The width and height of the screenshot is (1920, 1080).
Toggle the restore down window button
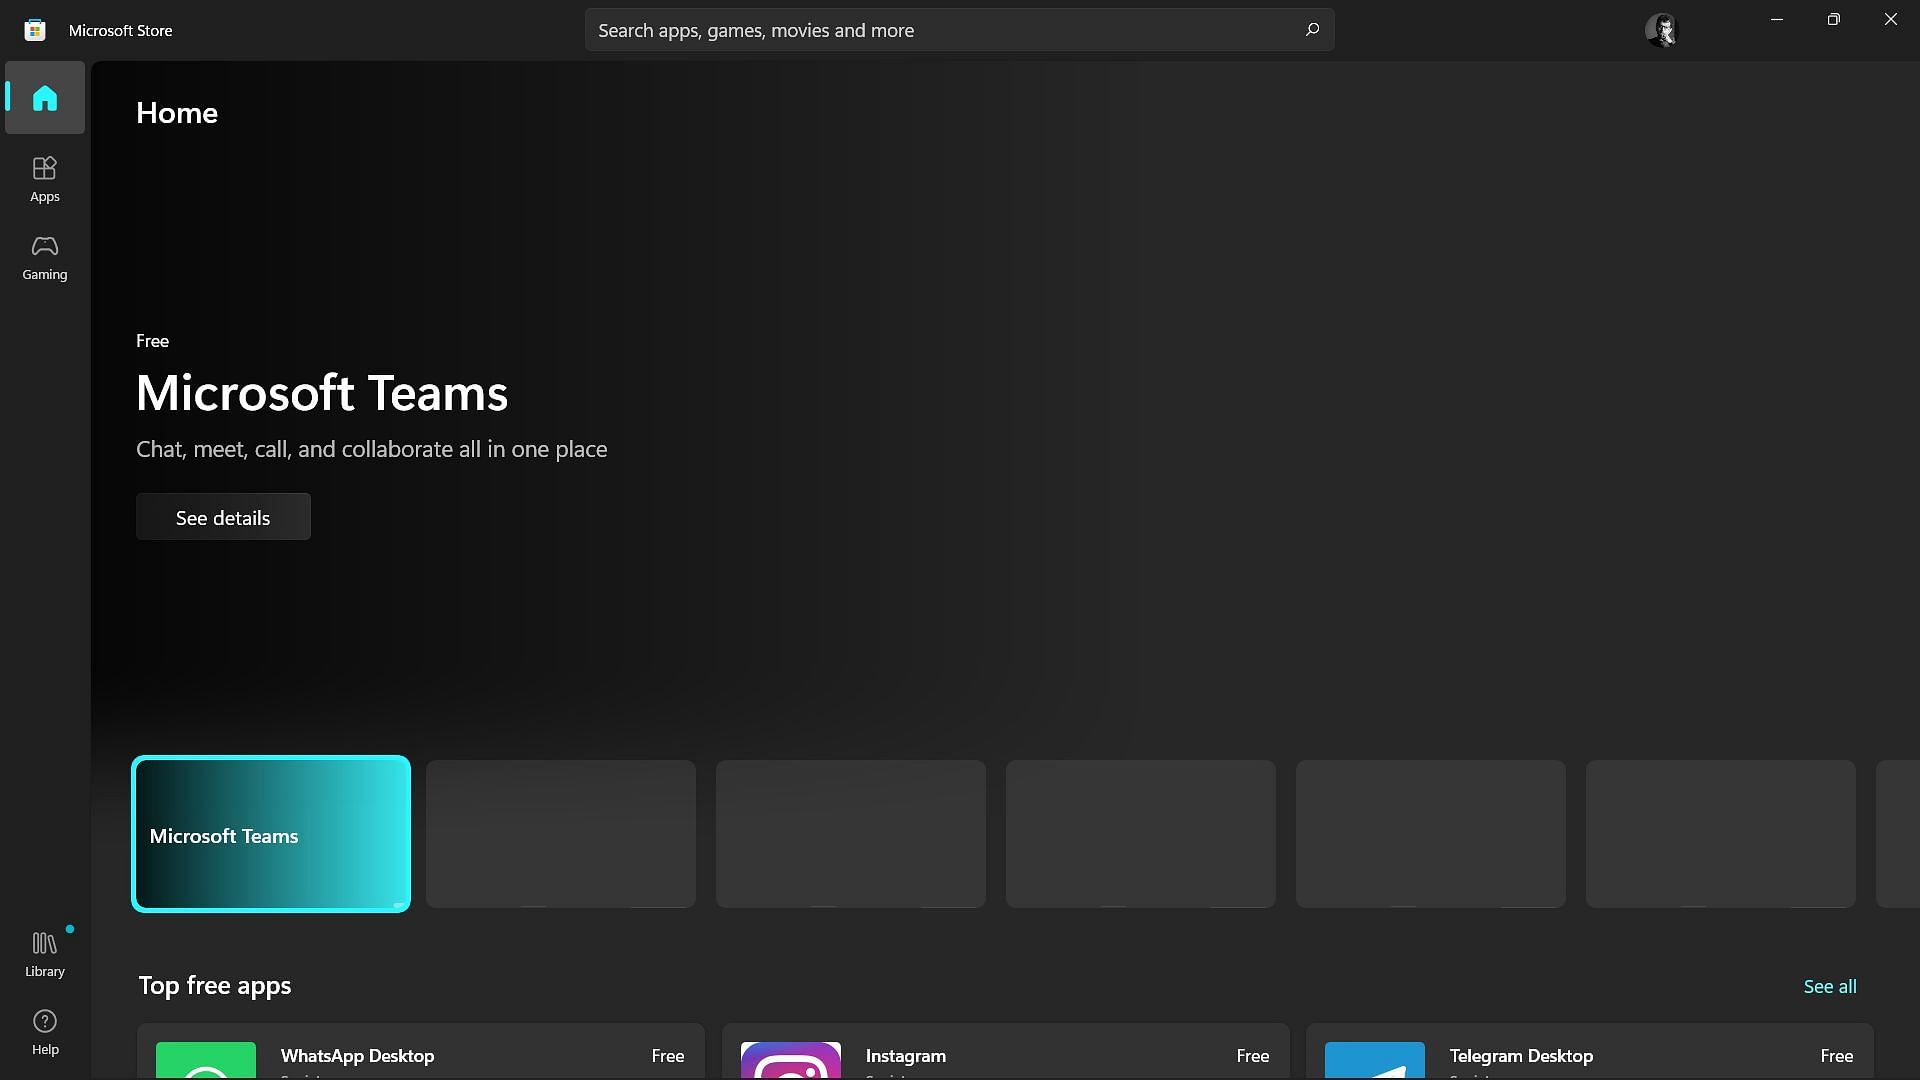pyautogui.click(x=1834, y=20)
